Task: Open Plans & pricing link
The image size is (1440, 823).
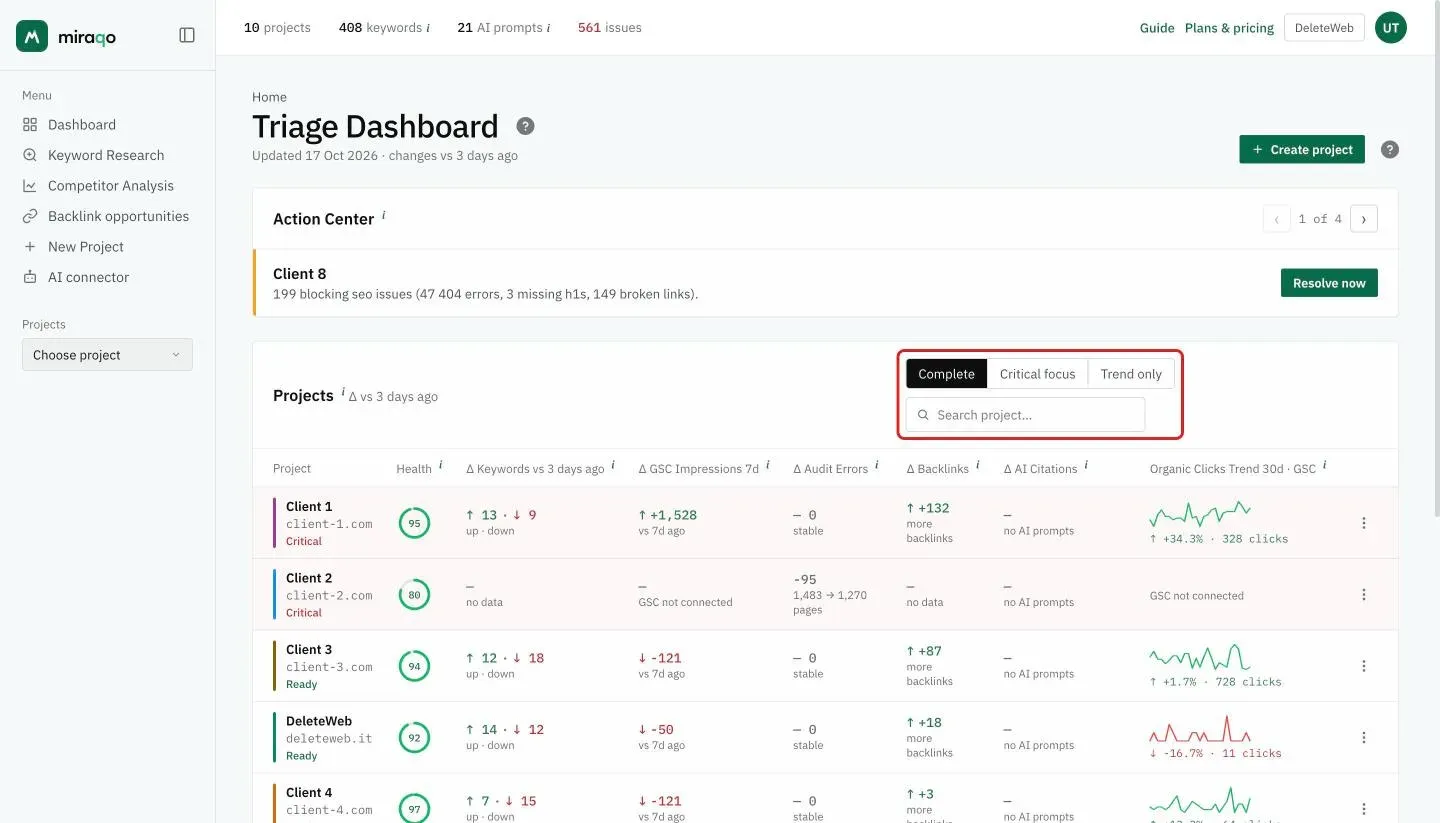Action: tap(1229, 28)
